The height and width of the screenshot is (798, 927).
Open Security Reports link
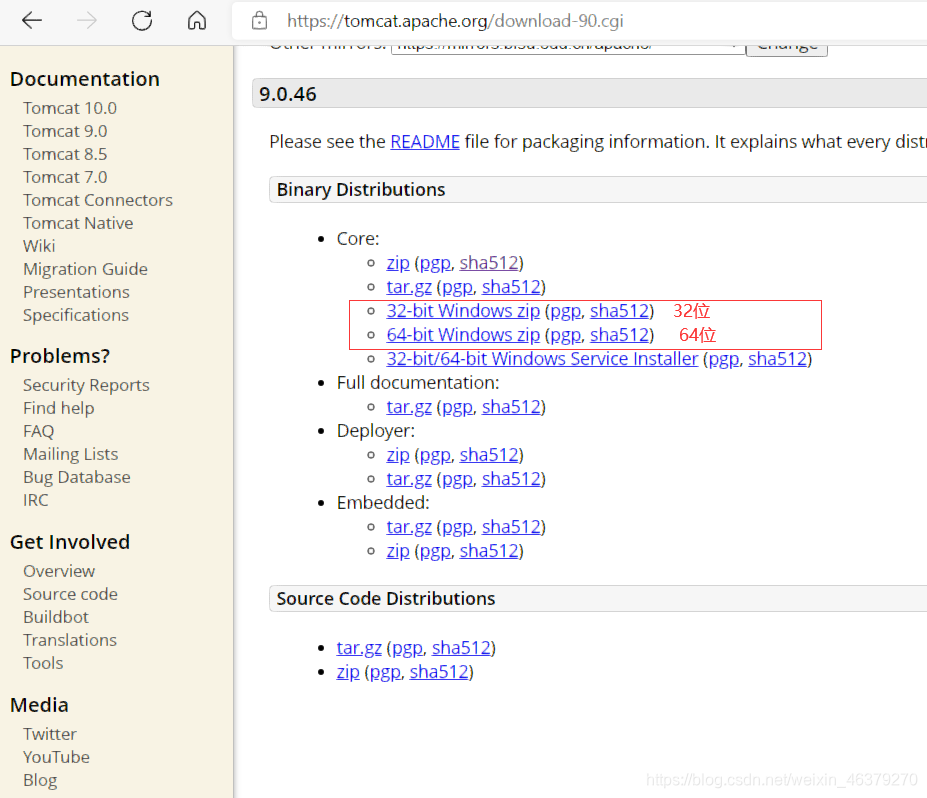pos(86,385)
